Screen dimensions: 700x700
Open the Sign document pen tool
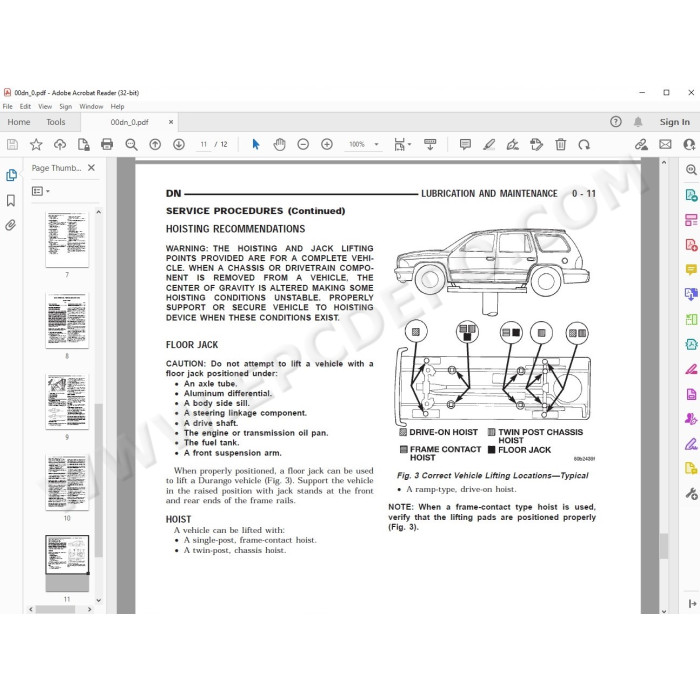tap(512, 144)
